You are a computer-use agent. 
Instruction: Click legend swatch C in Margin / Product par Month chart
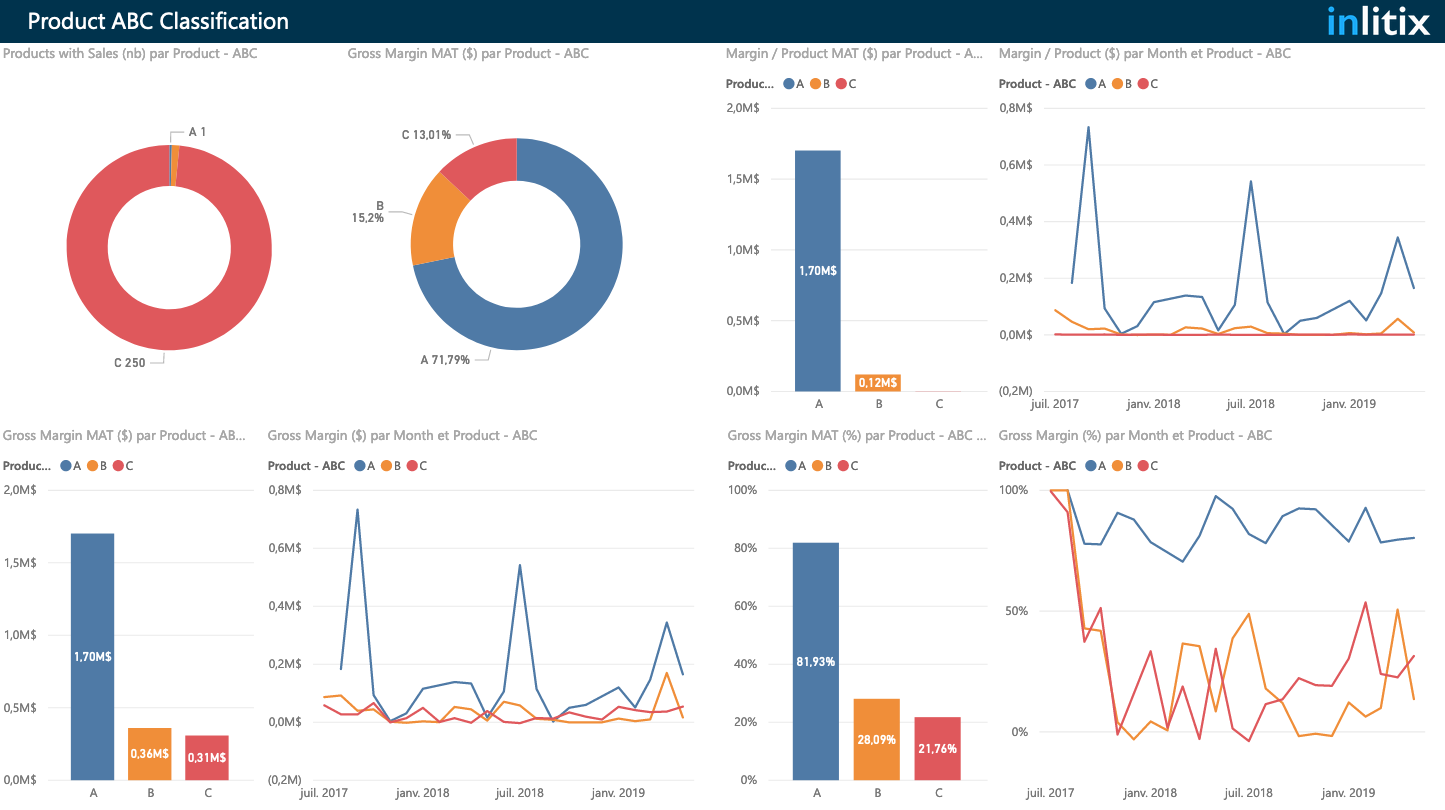pos(1141,84)
